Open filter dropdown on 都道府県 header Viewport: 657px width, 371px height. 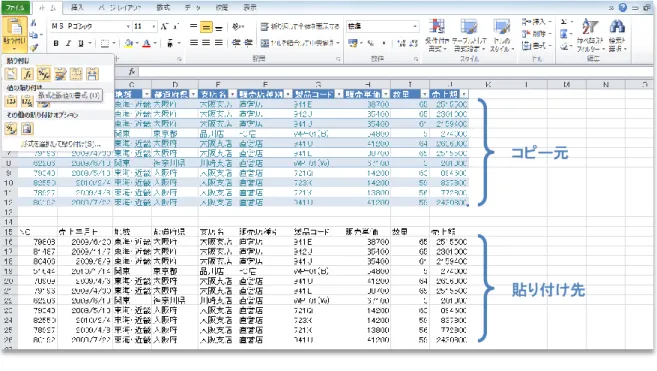193,94
